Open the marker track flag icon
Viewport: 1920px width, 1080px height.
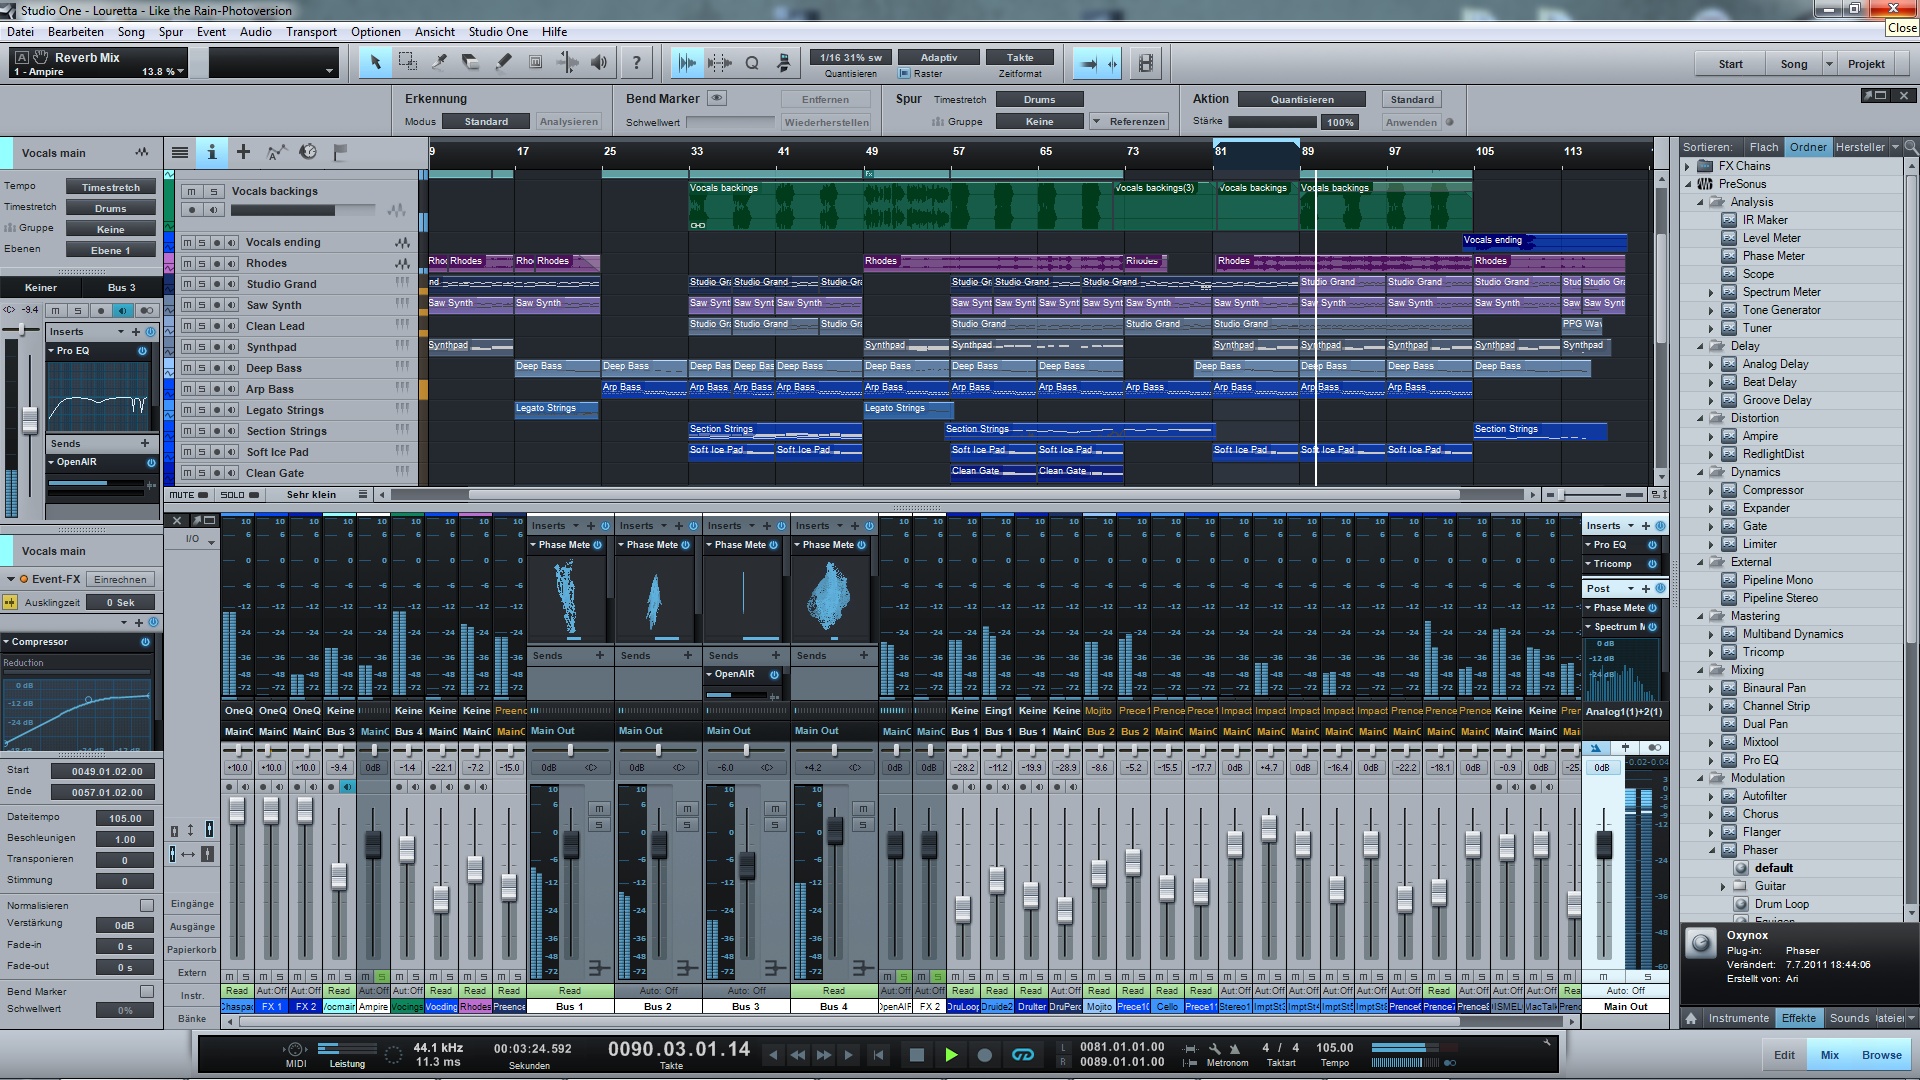[340, 152]
